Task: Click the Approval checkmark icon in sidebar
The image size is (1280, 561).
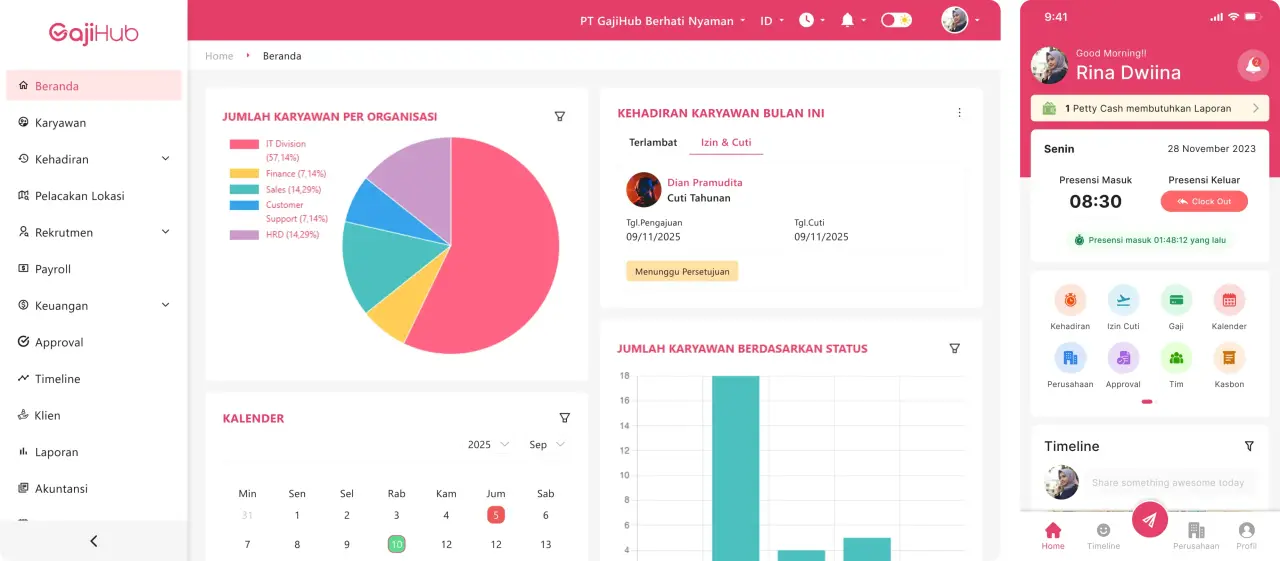Action: tap(24, 342)
